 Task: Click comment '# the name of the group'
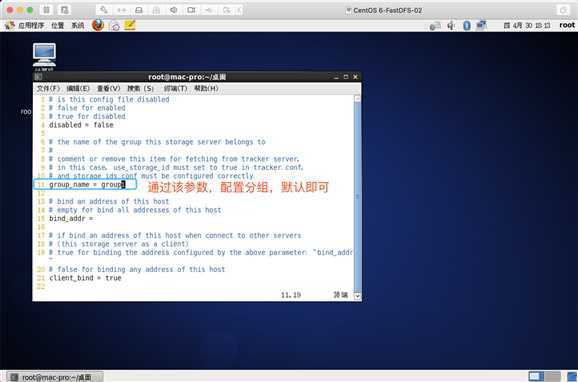(157, 142)
